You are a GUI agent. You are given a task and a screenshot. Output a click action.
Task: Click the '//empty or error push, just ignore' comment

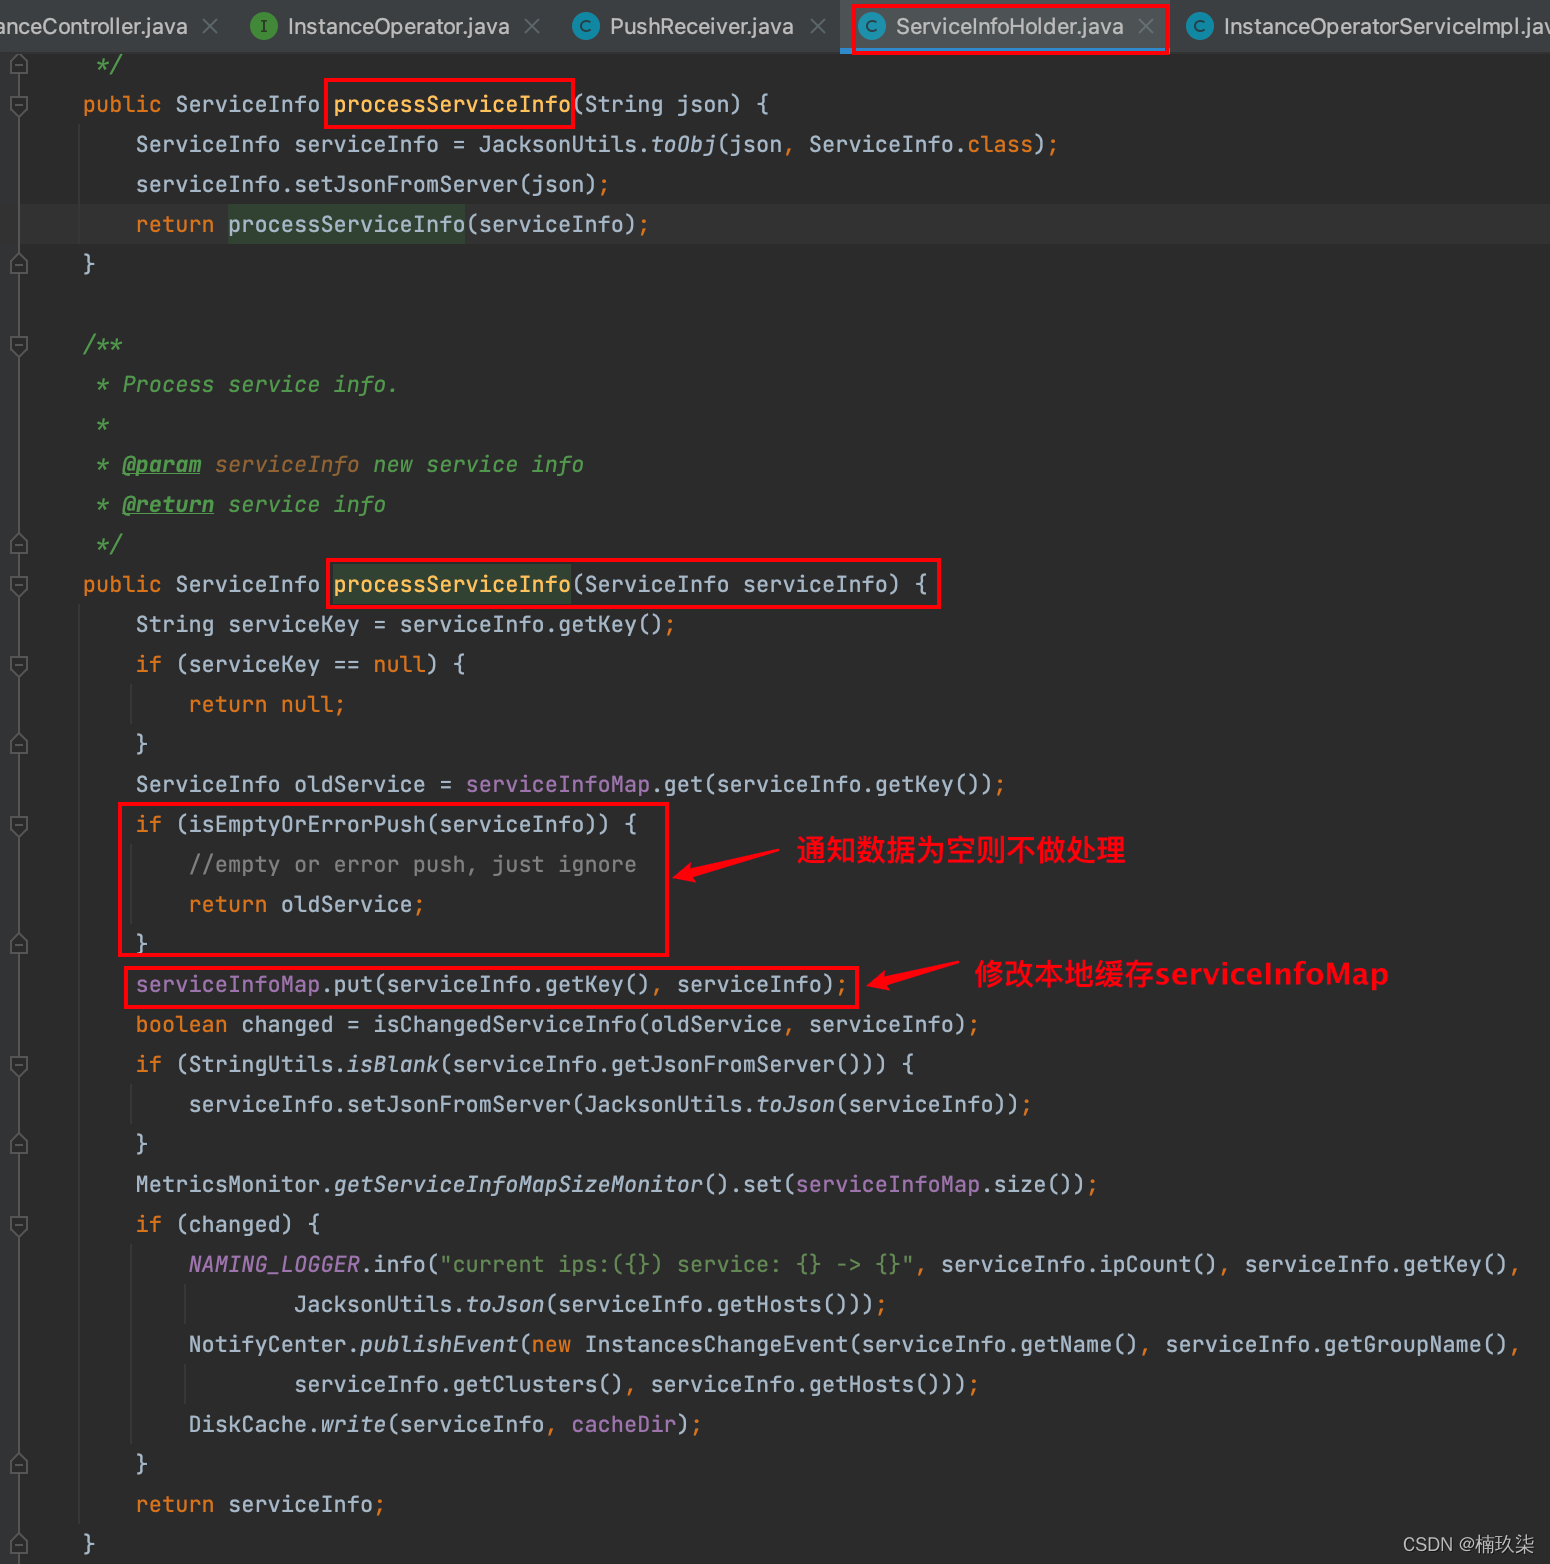point(412,864)
